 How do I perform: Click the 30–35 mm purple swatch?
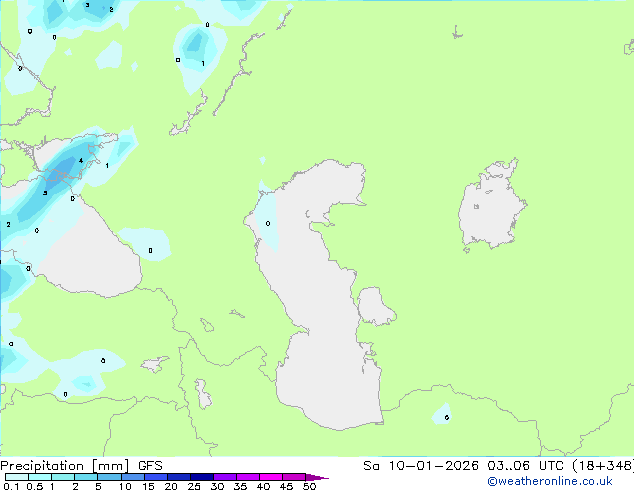click(x=225, y=477)
